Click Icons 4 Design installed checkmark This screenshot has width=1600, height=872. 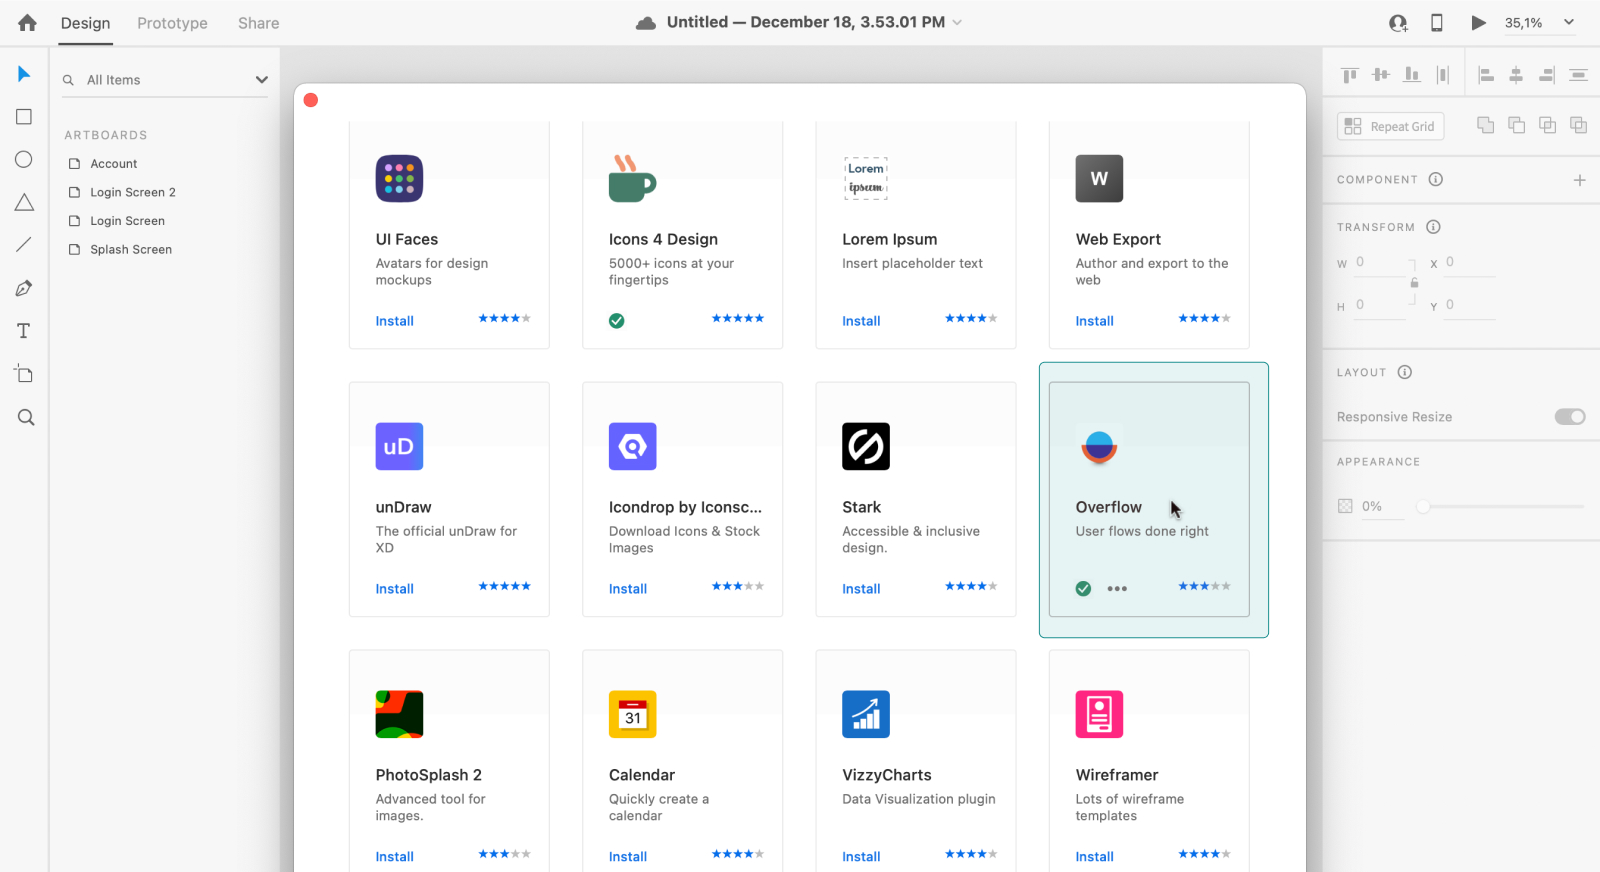pos(617,321)
